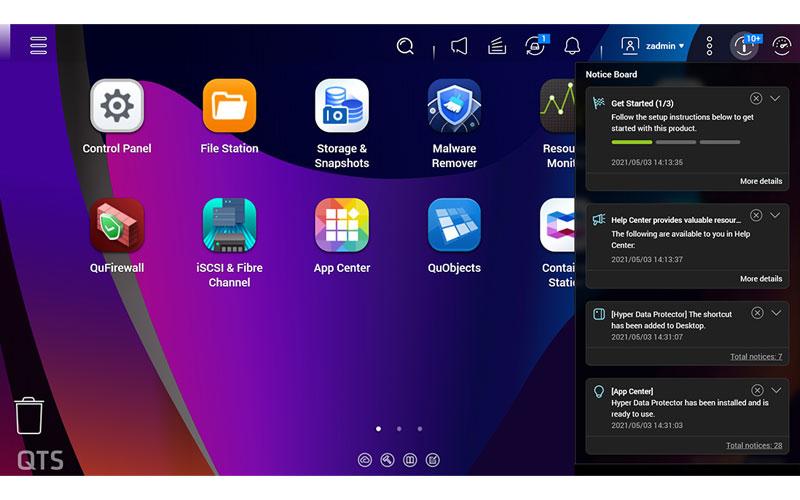Click the help book icon in bottom dock
This screenshot has height=500, width=800.
pos(410,460)
